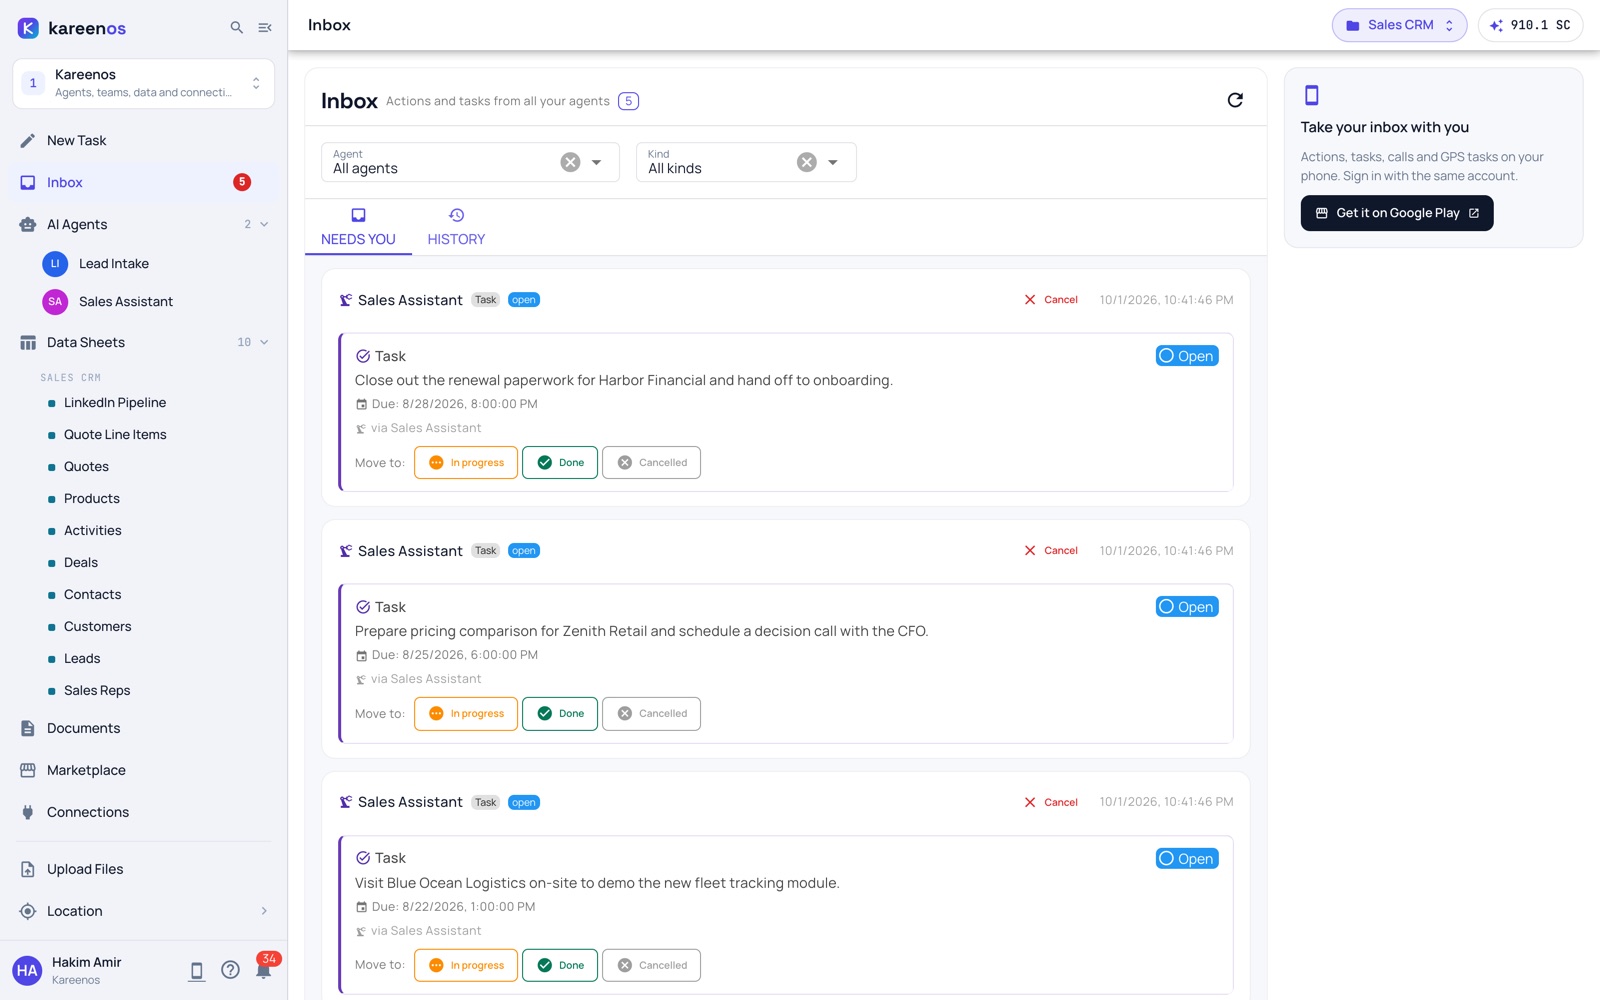This screenshot has width=1600, height=1000.
Task: Go to Upload Files
Action: (85, 869)
